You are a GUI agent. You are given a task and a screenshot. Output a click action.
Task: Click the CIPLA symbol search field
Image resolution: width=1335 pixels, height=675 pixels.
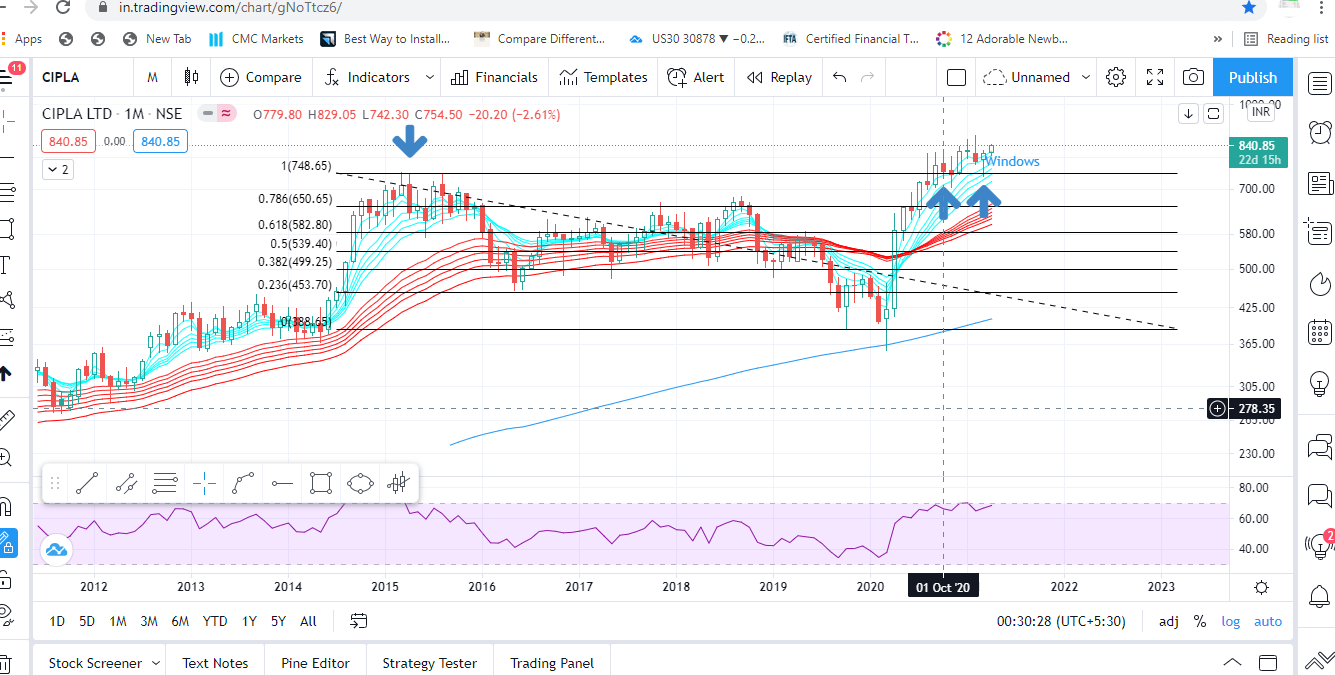coord(81,77)
